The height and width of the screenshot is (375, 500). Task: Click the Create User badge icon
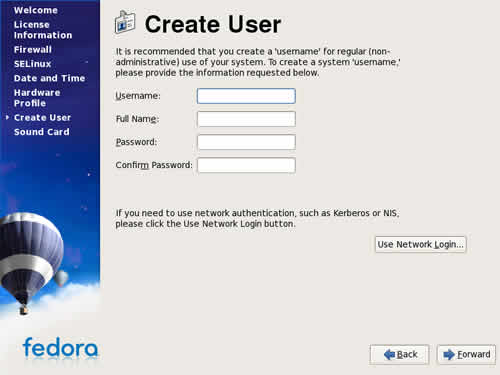(125, 22)
